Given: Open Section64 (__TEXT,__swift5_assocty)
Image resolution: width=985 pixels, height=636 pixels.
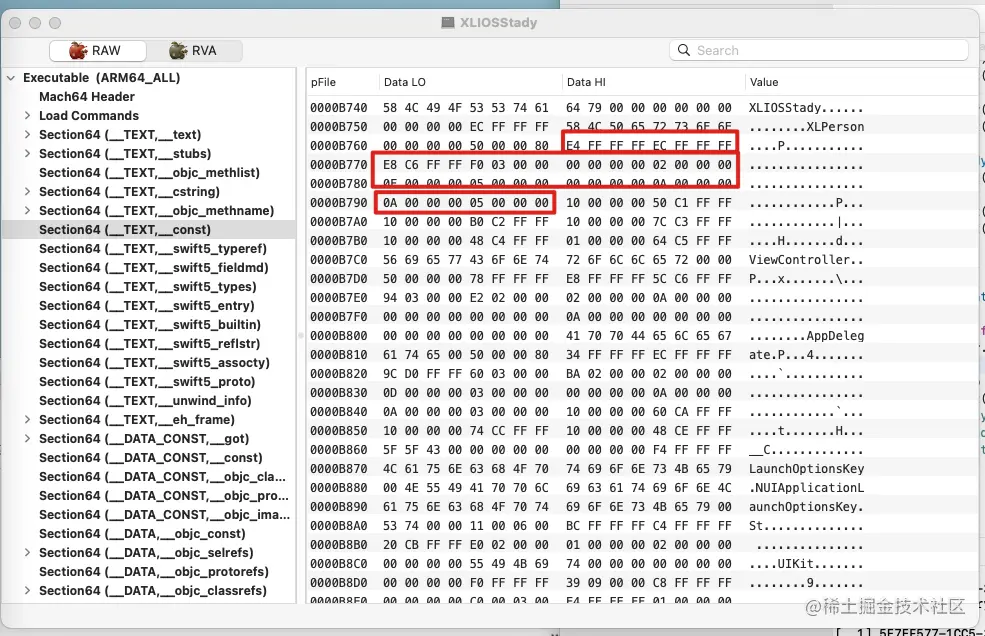Looking at the screenshot, I should (154, 363).
